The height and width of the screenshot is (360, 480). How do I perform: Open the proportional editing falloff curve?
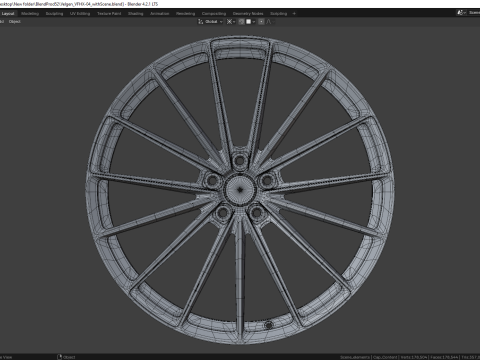point(270,22)
